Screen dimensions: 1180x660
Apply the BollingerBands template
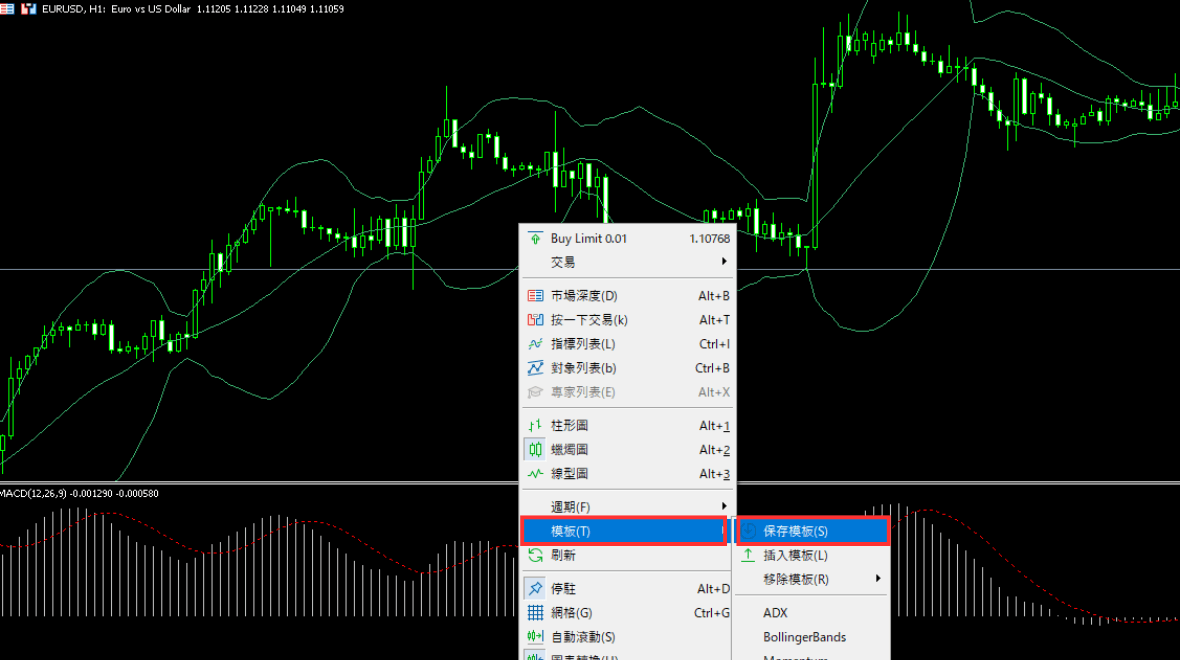(x=813, y=637)
